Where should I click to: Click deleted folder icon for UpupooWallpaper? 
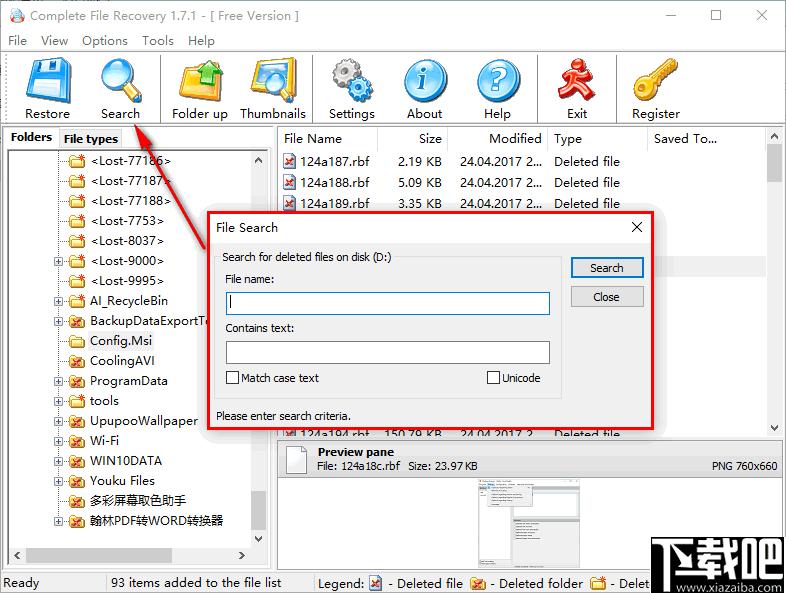[77, 421]
